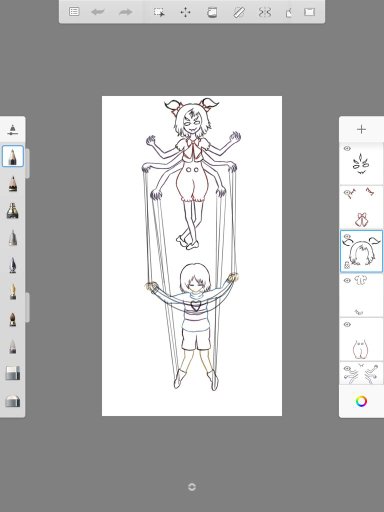Hide the shorts outline layer
This screenshot has width=384, height=512.
(x=347, y=324)
